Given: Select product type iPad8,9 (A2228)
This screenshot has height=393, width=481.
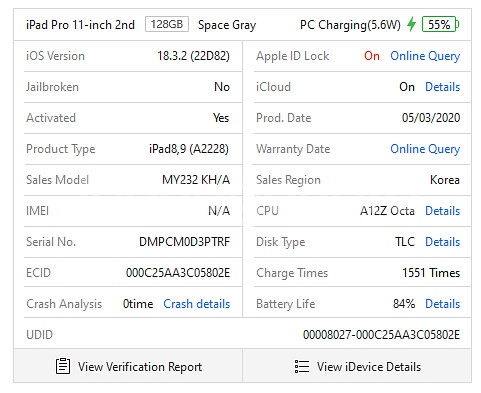Looking at the screenshot, I should pyautogui.click(x=189, y=149).
